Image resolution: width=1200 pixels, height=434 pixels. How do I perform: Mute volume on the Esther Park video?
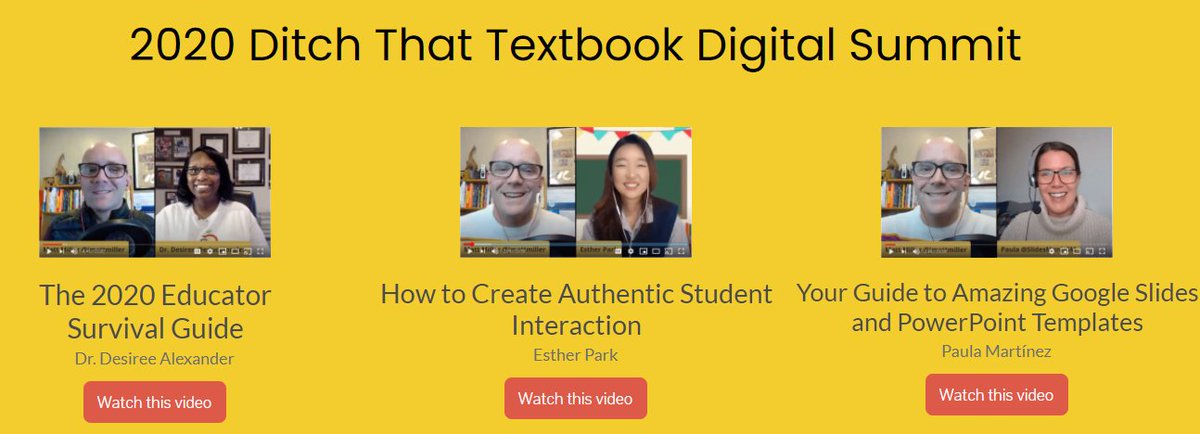point(494,251)
